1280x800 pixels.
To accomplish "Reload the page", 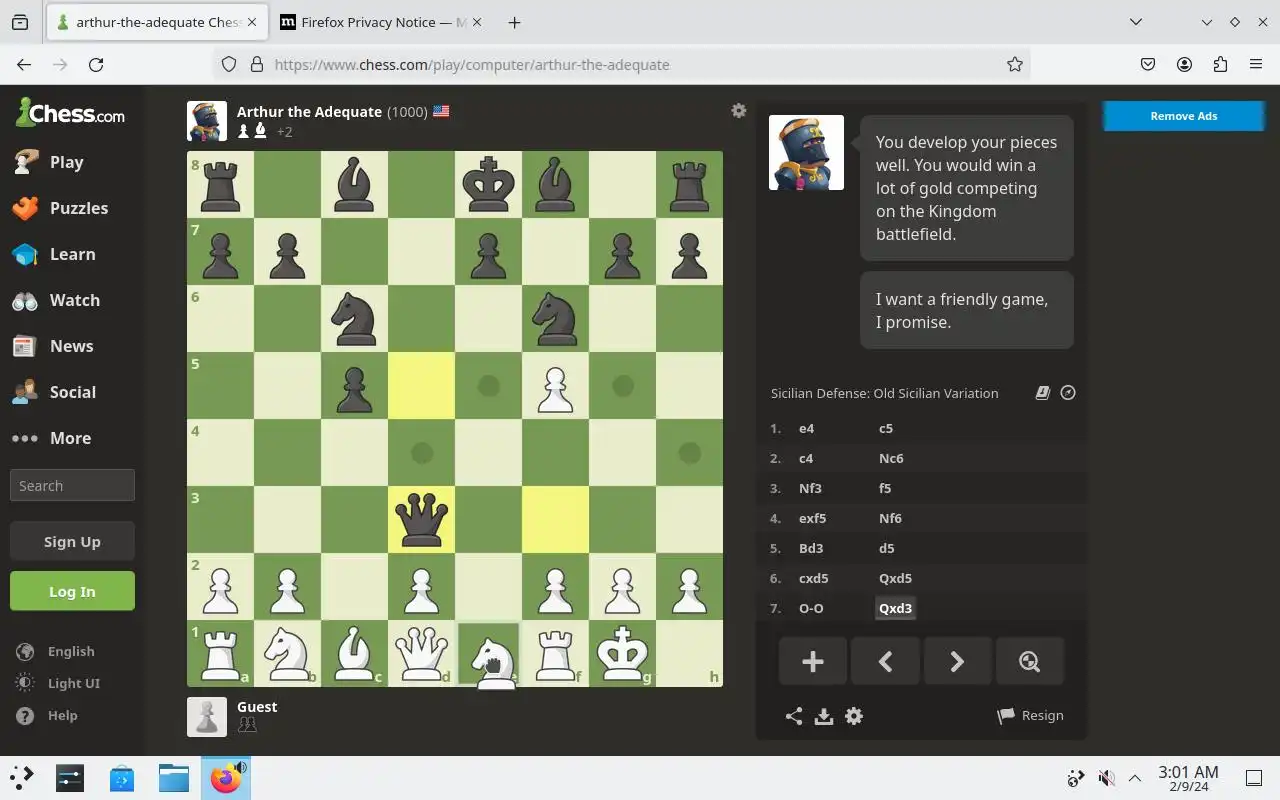I will 96,64.
